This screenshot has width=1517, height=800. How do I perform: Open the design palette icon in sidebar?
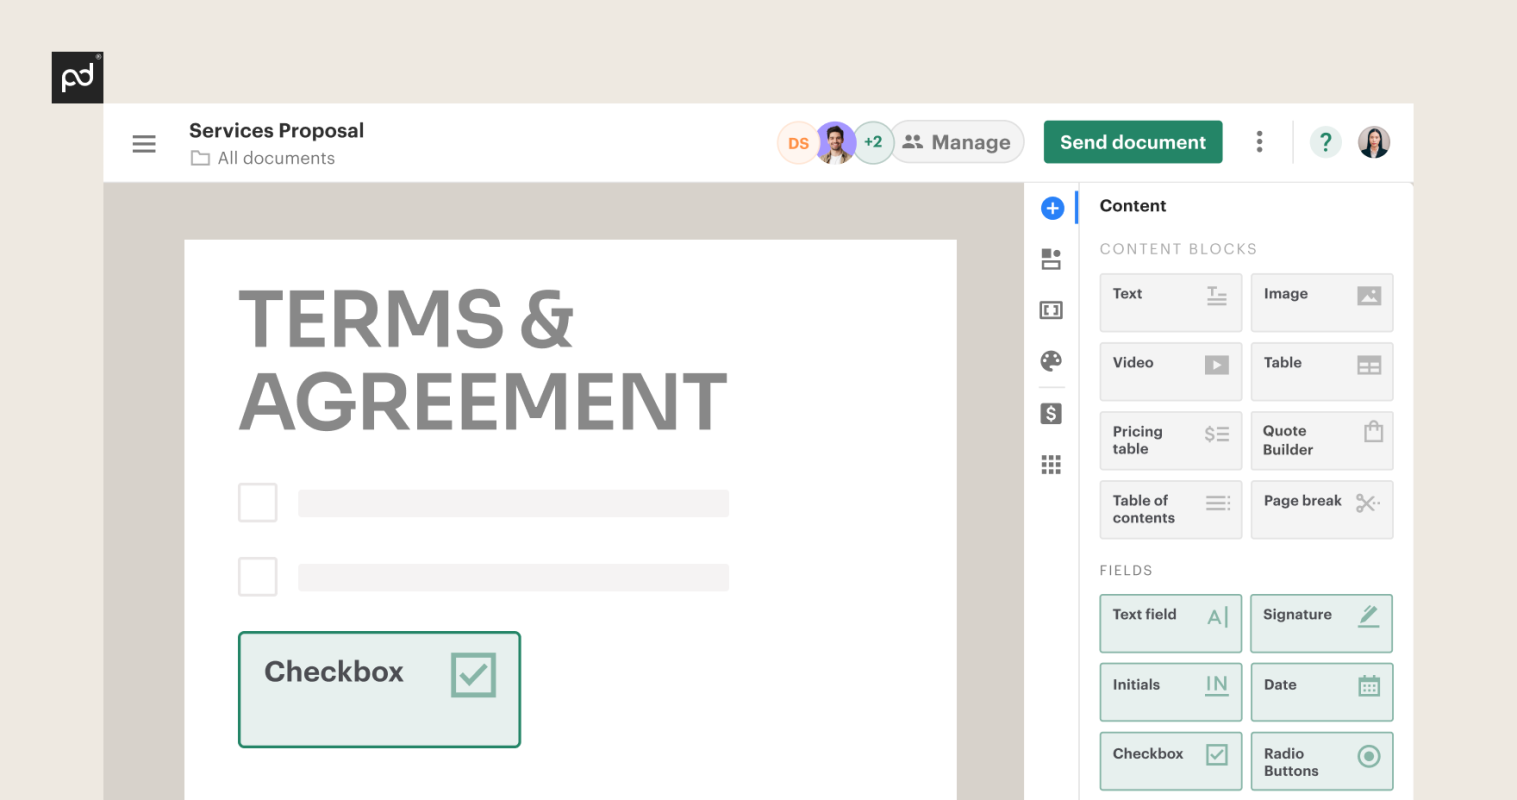pyautogui.click(x=1051, y=361)
